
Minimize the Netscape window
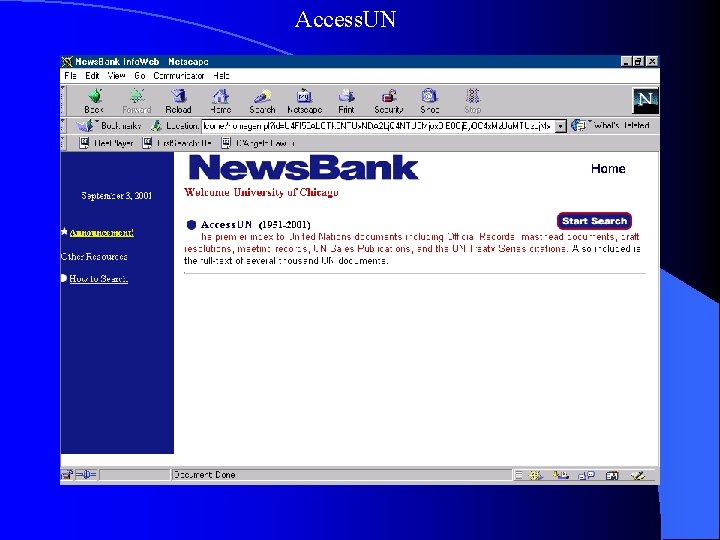[x=626, y=62]
